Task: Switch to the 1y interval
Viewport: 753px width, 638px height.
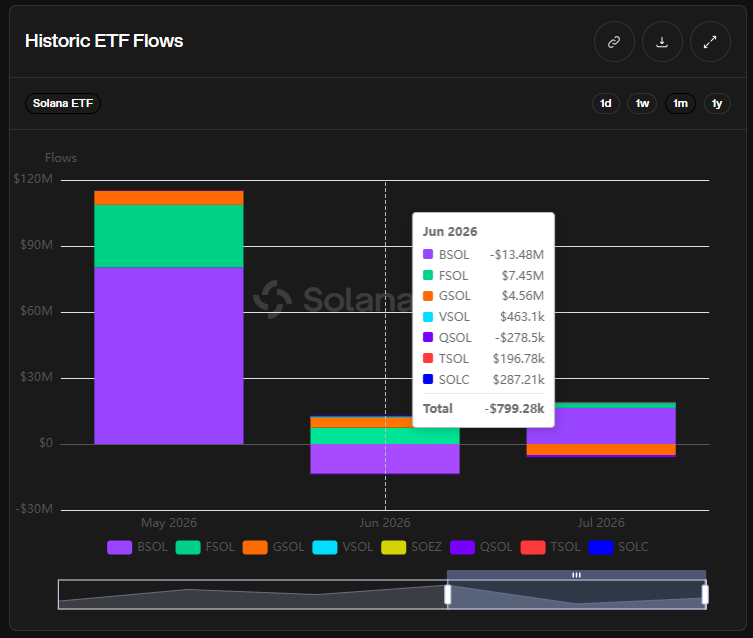Action: click(x=717, y=104)
